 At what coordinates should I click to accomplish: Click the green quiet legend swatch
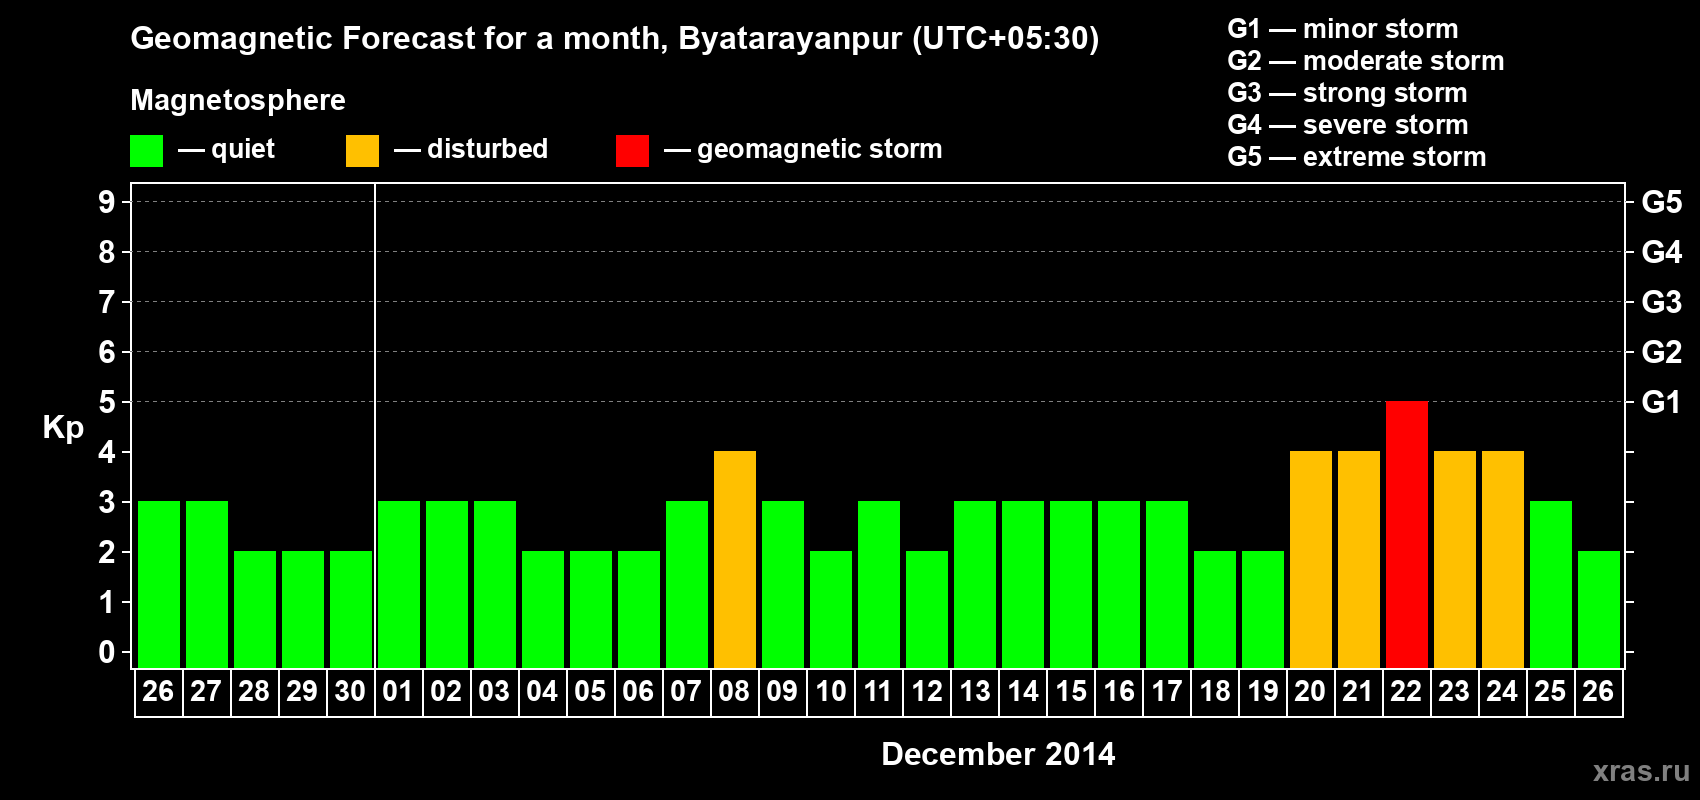146,151
